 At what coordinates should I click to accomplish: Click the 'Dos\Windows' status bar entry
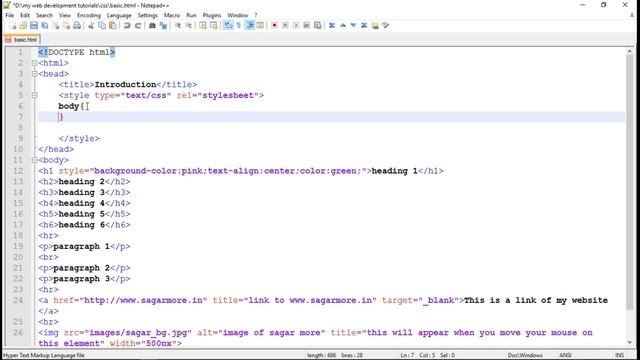click(x=525, y=355)
